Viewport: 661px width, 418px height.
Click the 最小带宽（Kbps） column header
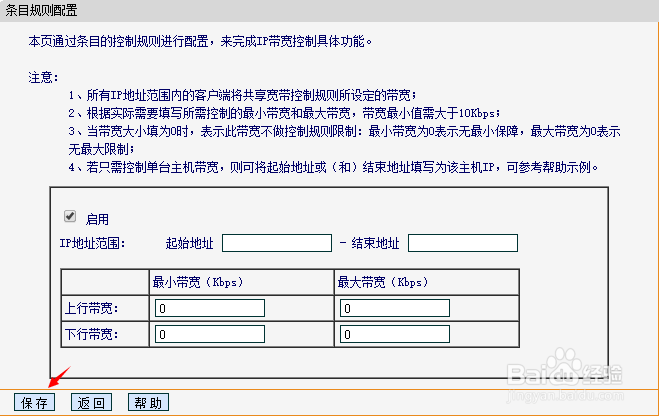click(198, 282)
